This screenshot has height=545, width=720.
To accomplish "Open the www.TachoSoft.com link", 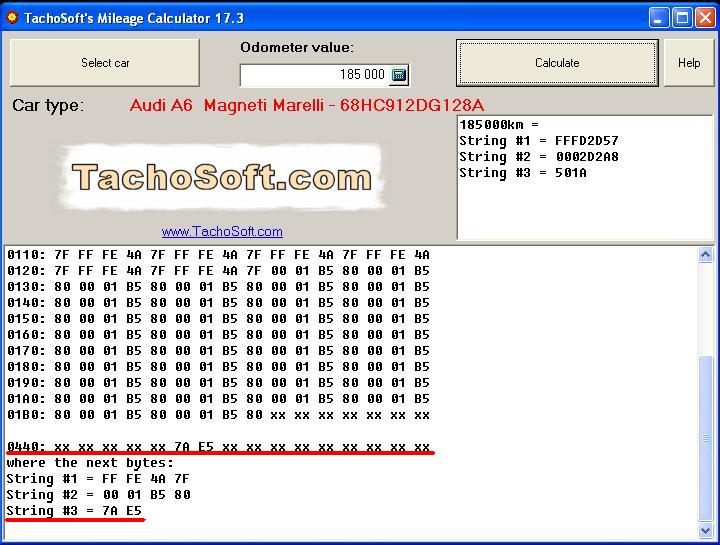I will click(222, 231).
